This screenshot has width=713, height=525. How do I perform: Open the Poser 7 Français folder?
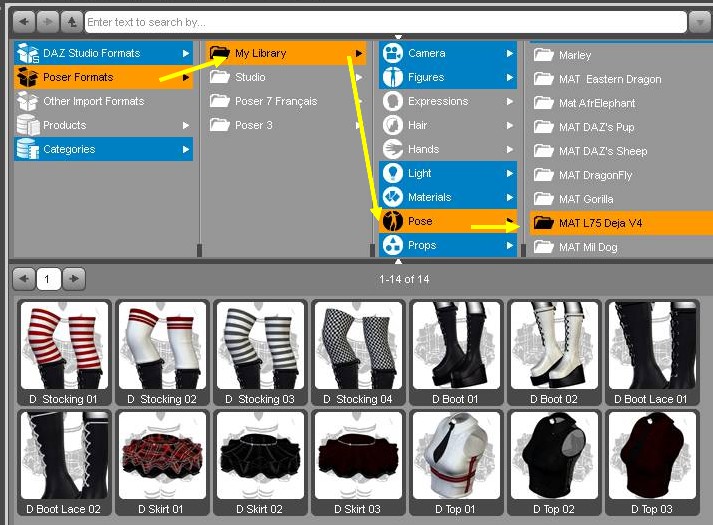tap(285, 101)
